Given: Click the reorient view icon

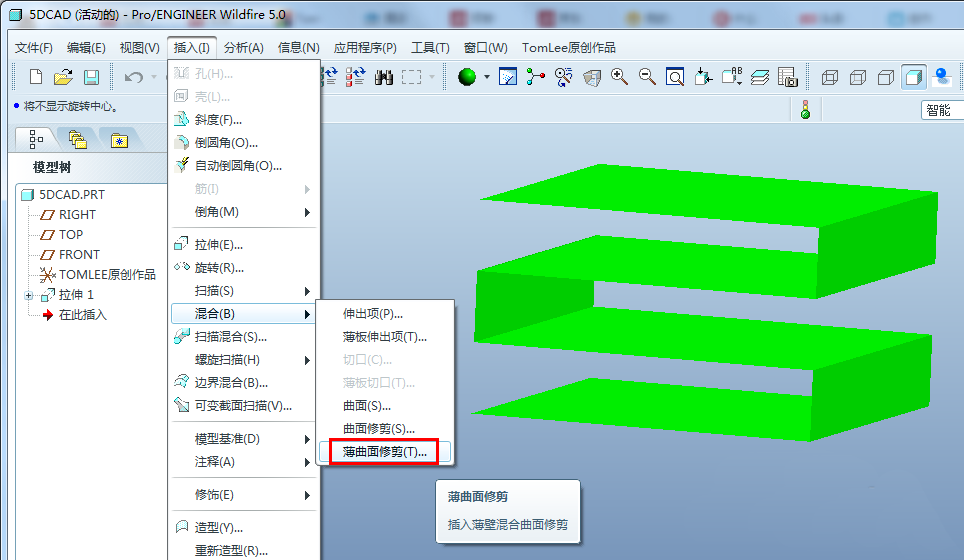Looking at the screenshot, I should (703, 77).
